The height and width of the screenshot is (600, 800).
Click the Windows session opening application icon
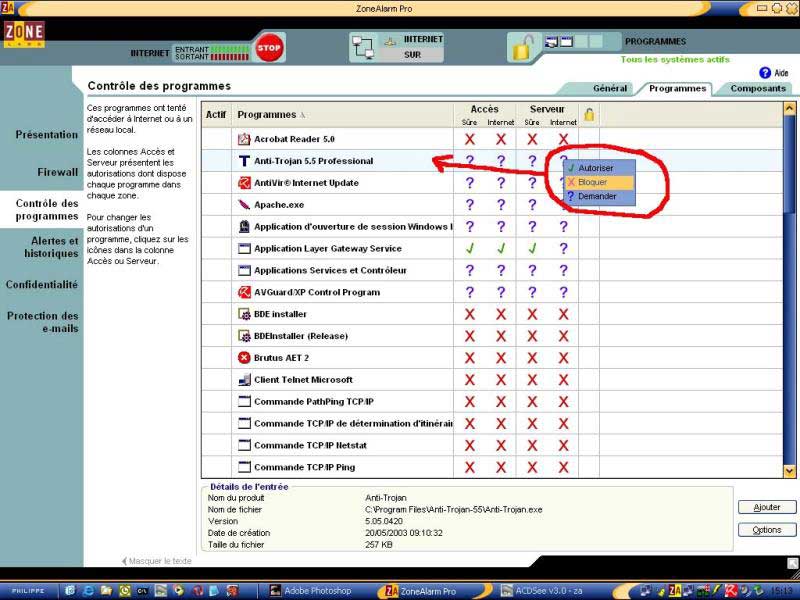click(x=244, y=227)
